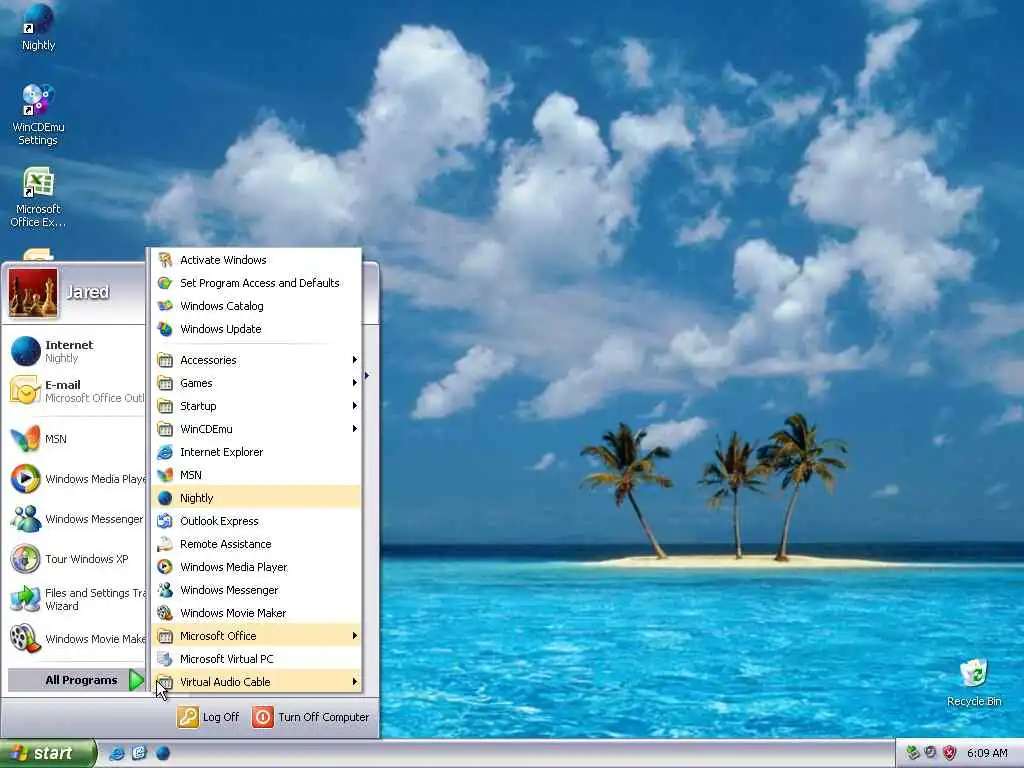Click the red security shield tray icon
Image resolution: width=1024 pixels, height=768 pixels.
coord(950,753)
